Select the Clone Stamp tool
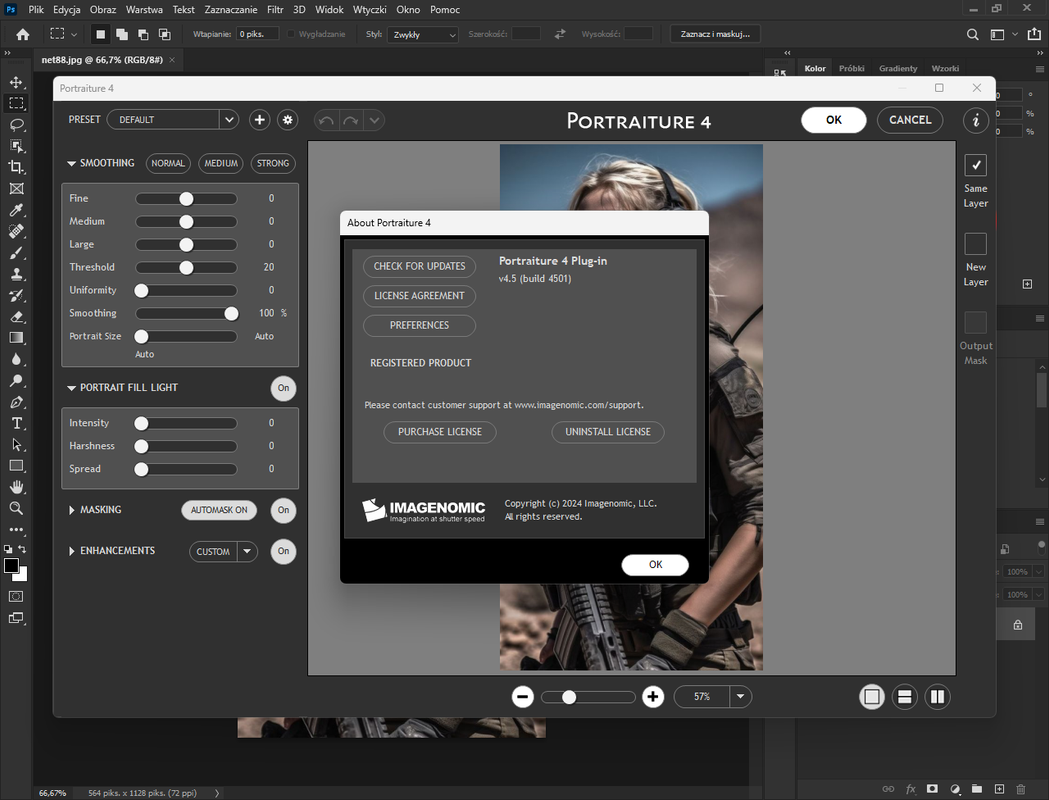 [16, 274]
